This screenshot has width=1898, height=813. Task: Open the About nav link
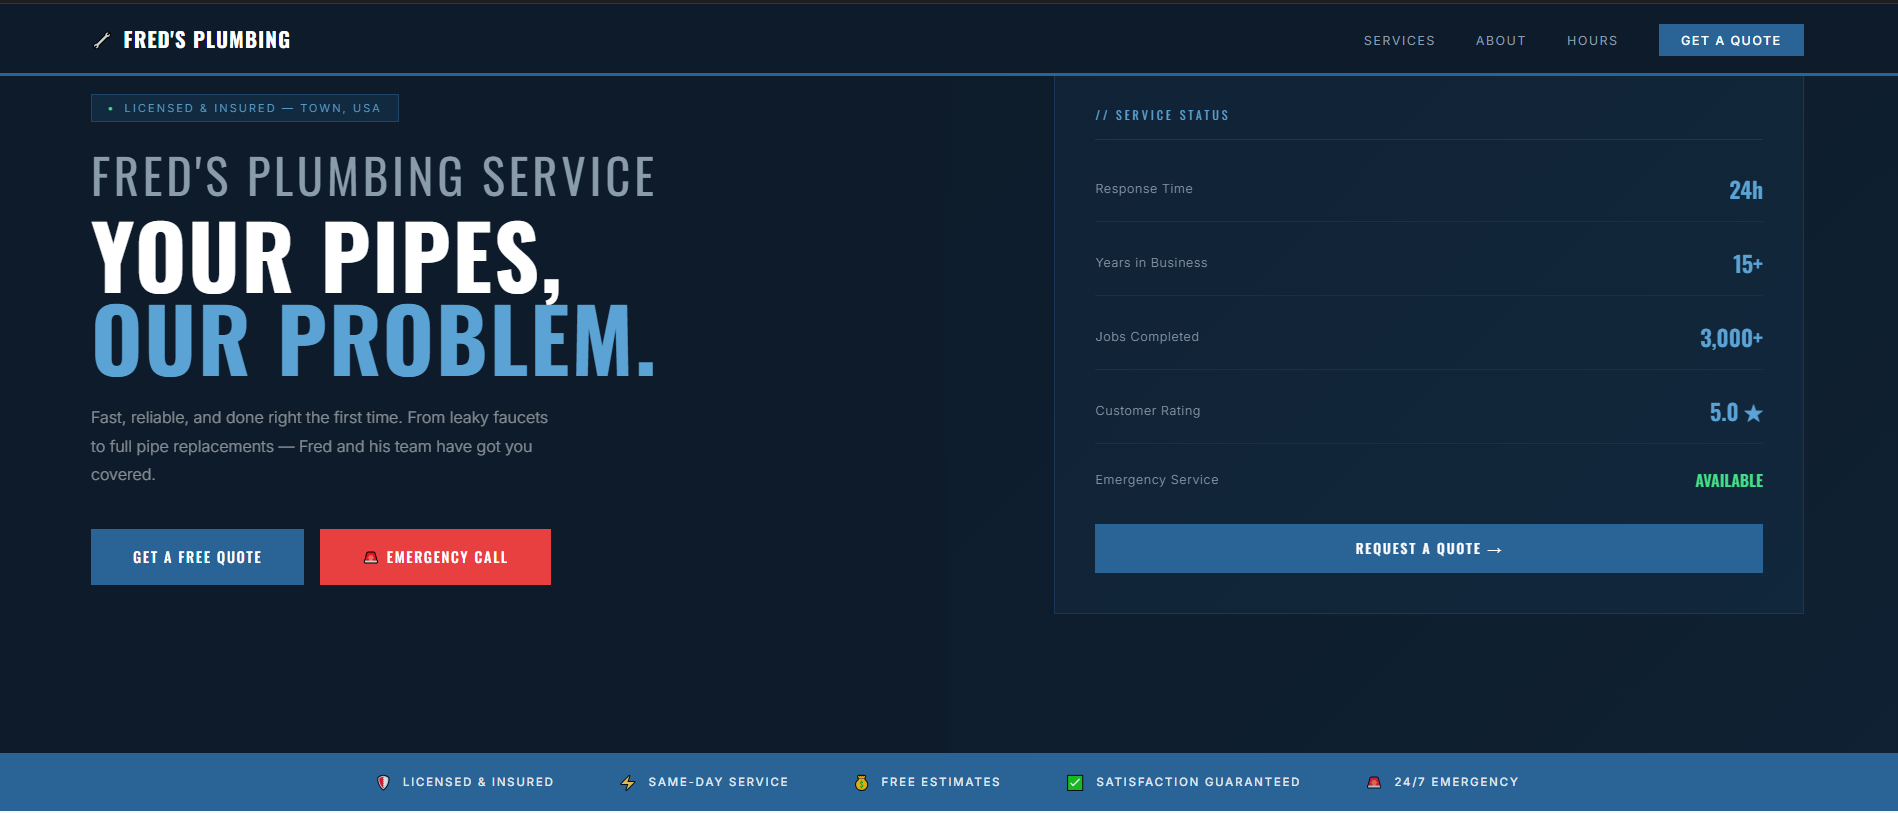1501,41
